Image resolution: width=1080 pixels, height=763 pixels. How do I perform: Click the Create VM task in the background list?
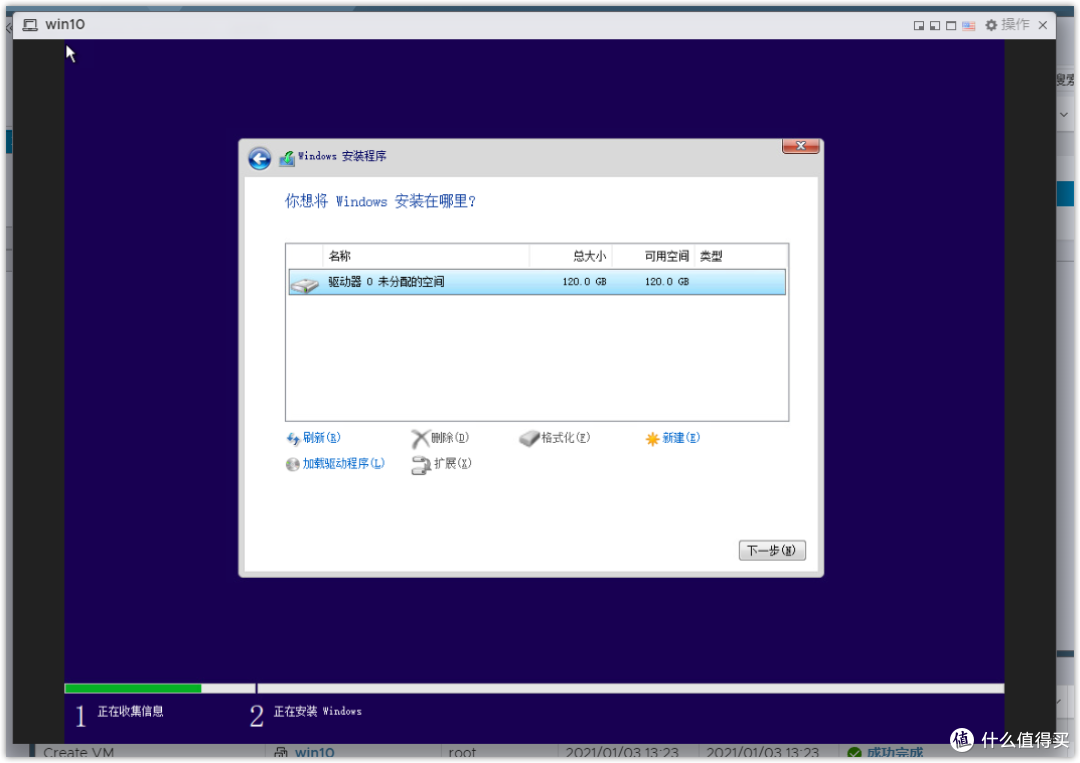(79, 753)
